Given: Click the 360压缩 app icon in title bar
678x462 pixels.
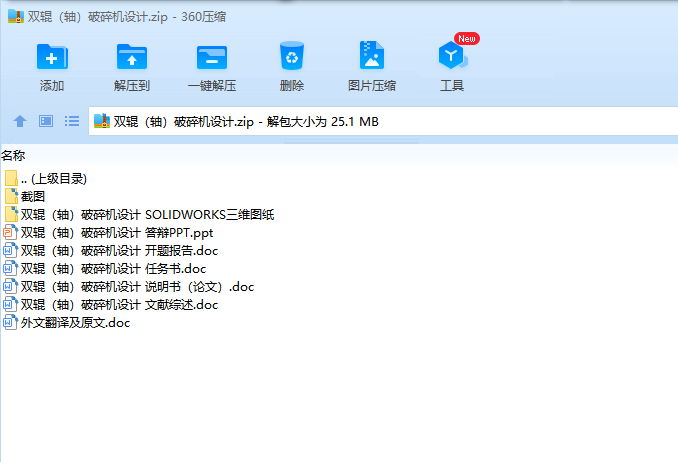Looking at the screenshot, I should 16,16.
